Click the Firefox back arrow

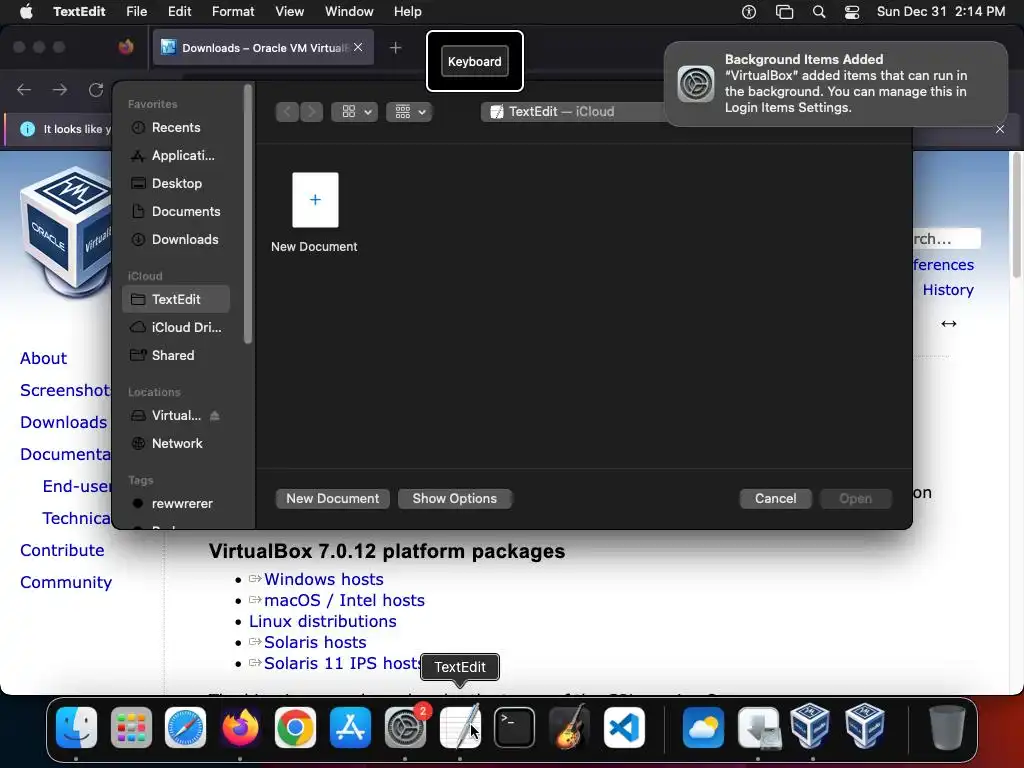[24, 89]
